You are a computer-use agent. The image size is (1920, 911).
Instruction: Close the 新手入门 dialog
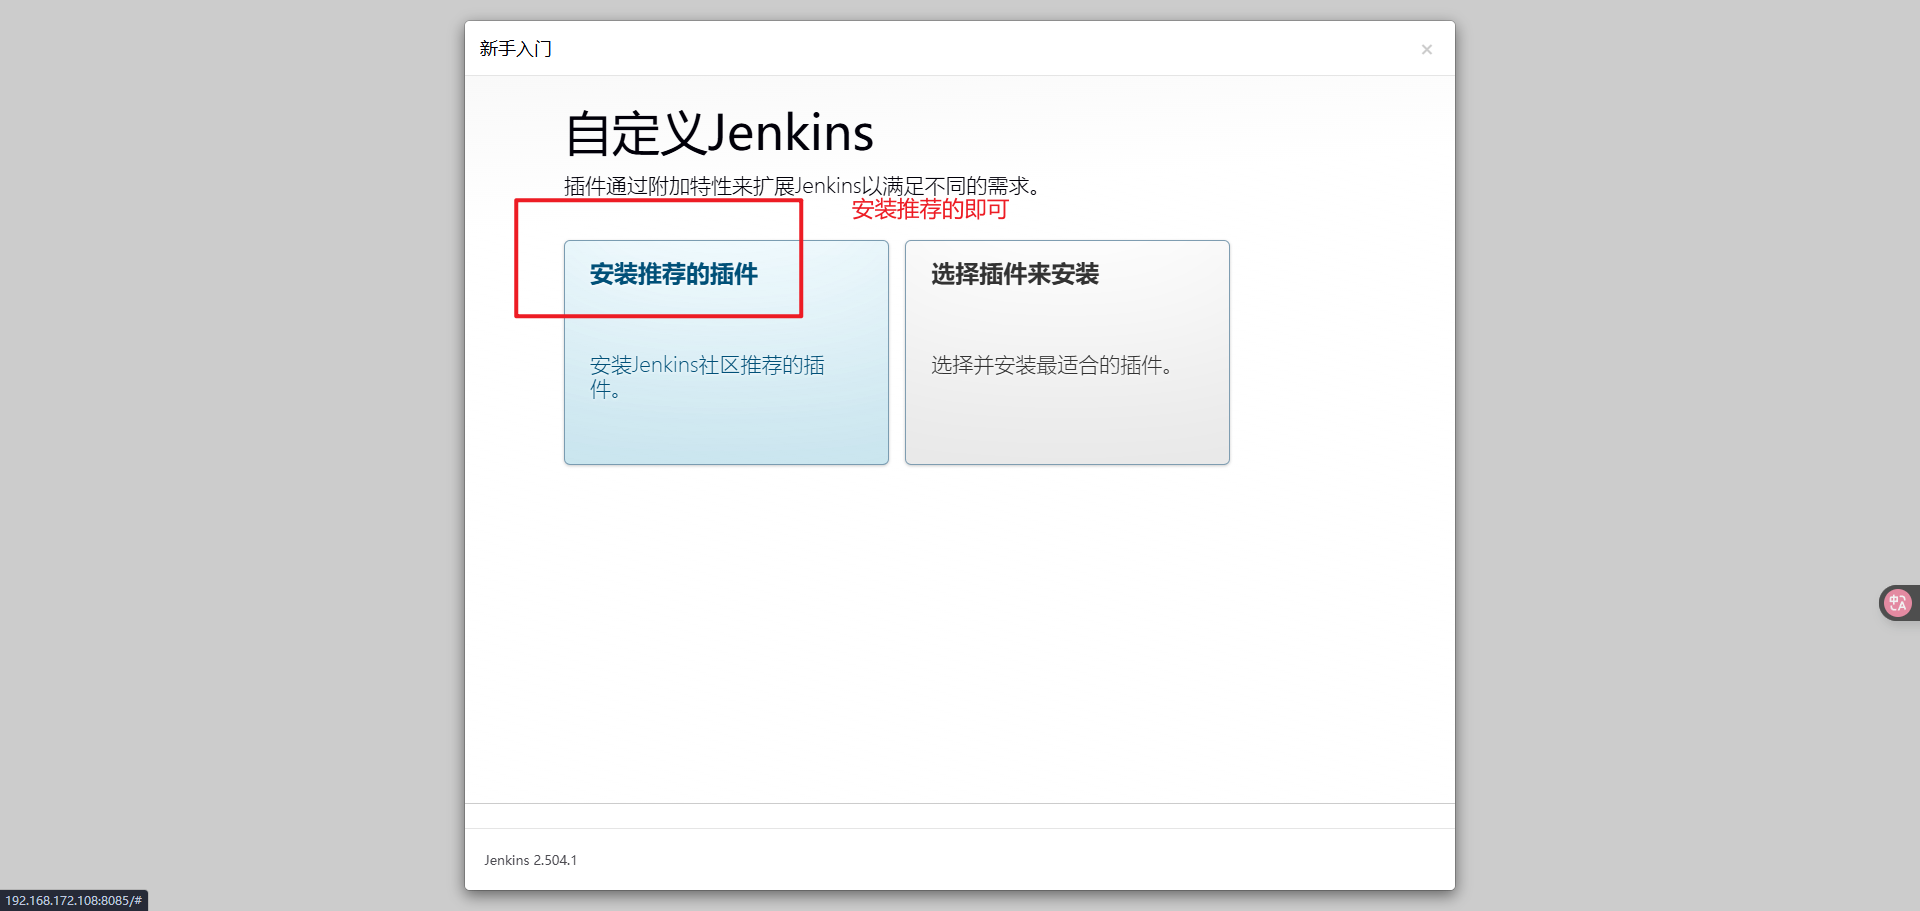[x=1427, y=50]
